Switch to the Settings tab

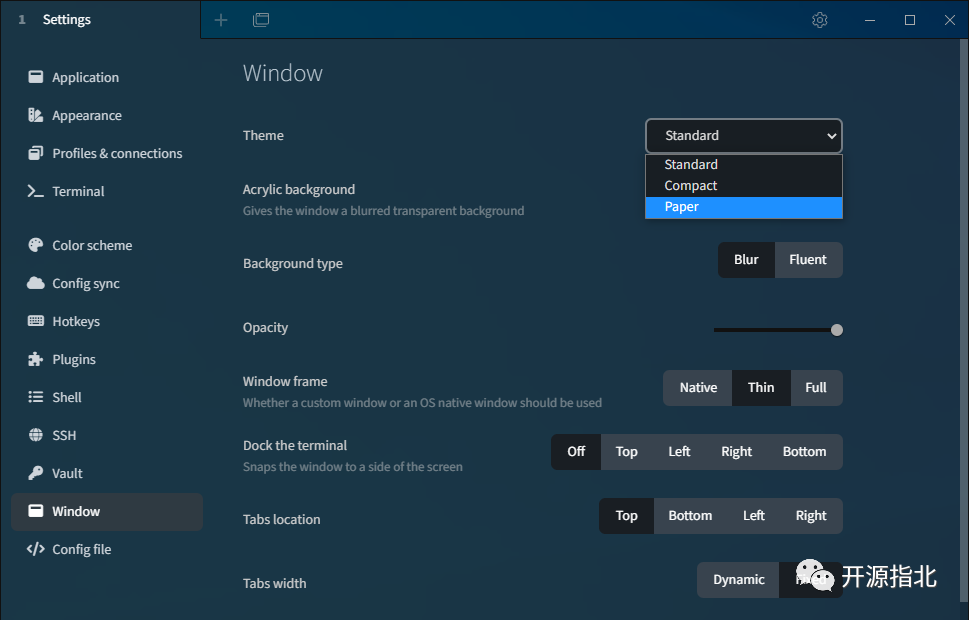click(x=67, y=20)
